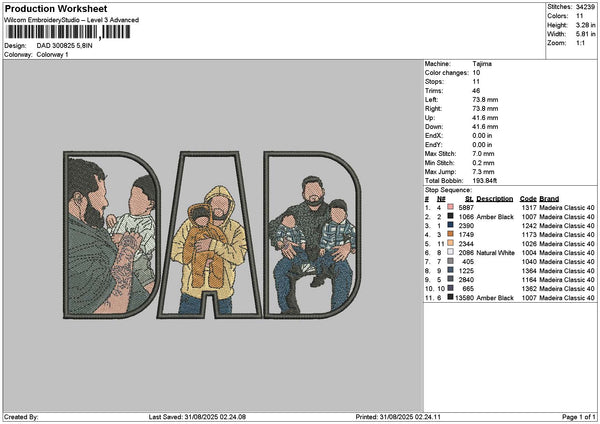Pick the dark blue swatch for code 1242

pos(452,225)
